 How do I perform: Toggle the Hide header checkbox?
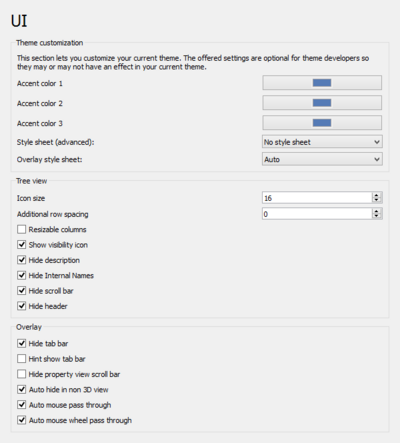(x=22, y=306)
